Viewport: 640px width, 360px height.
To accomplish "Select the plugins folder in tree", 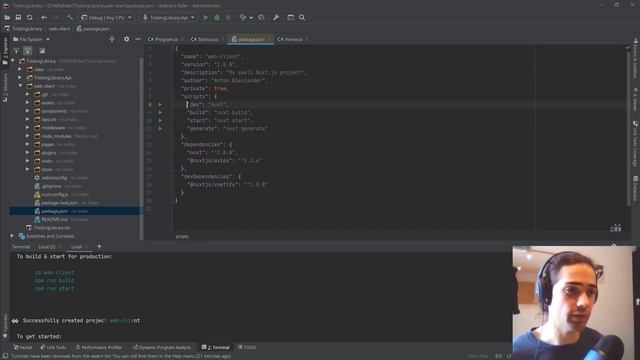I will (49, 153).
